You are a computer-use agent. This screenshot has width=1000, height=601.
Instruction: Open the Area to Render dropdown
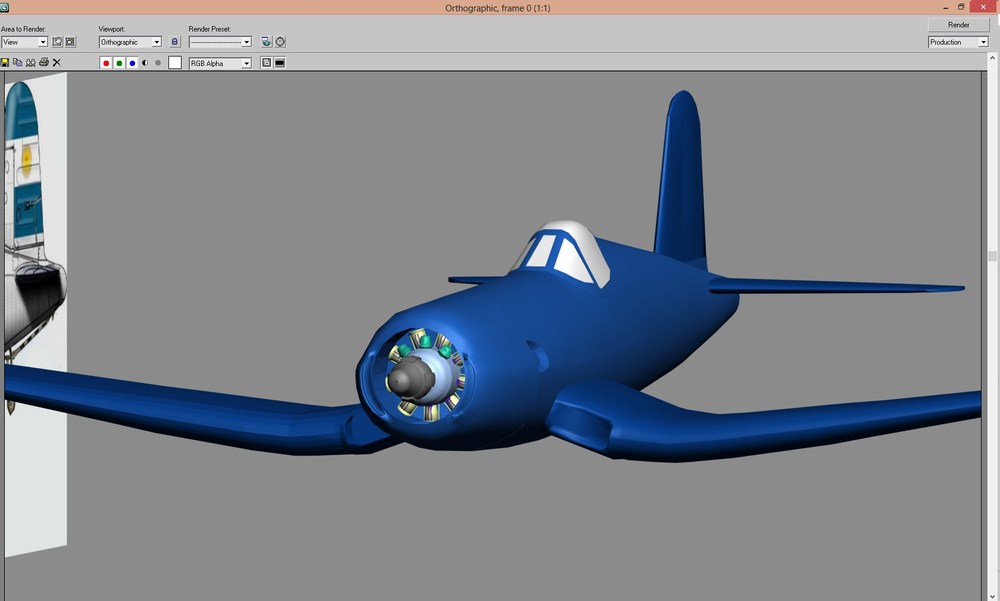coord(24,42)
